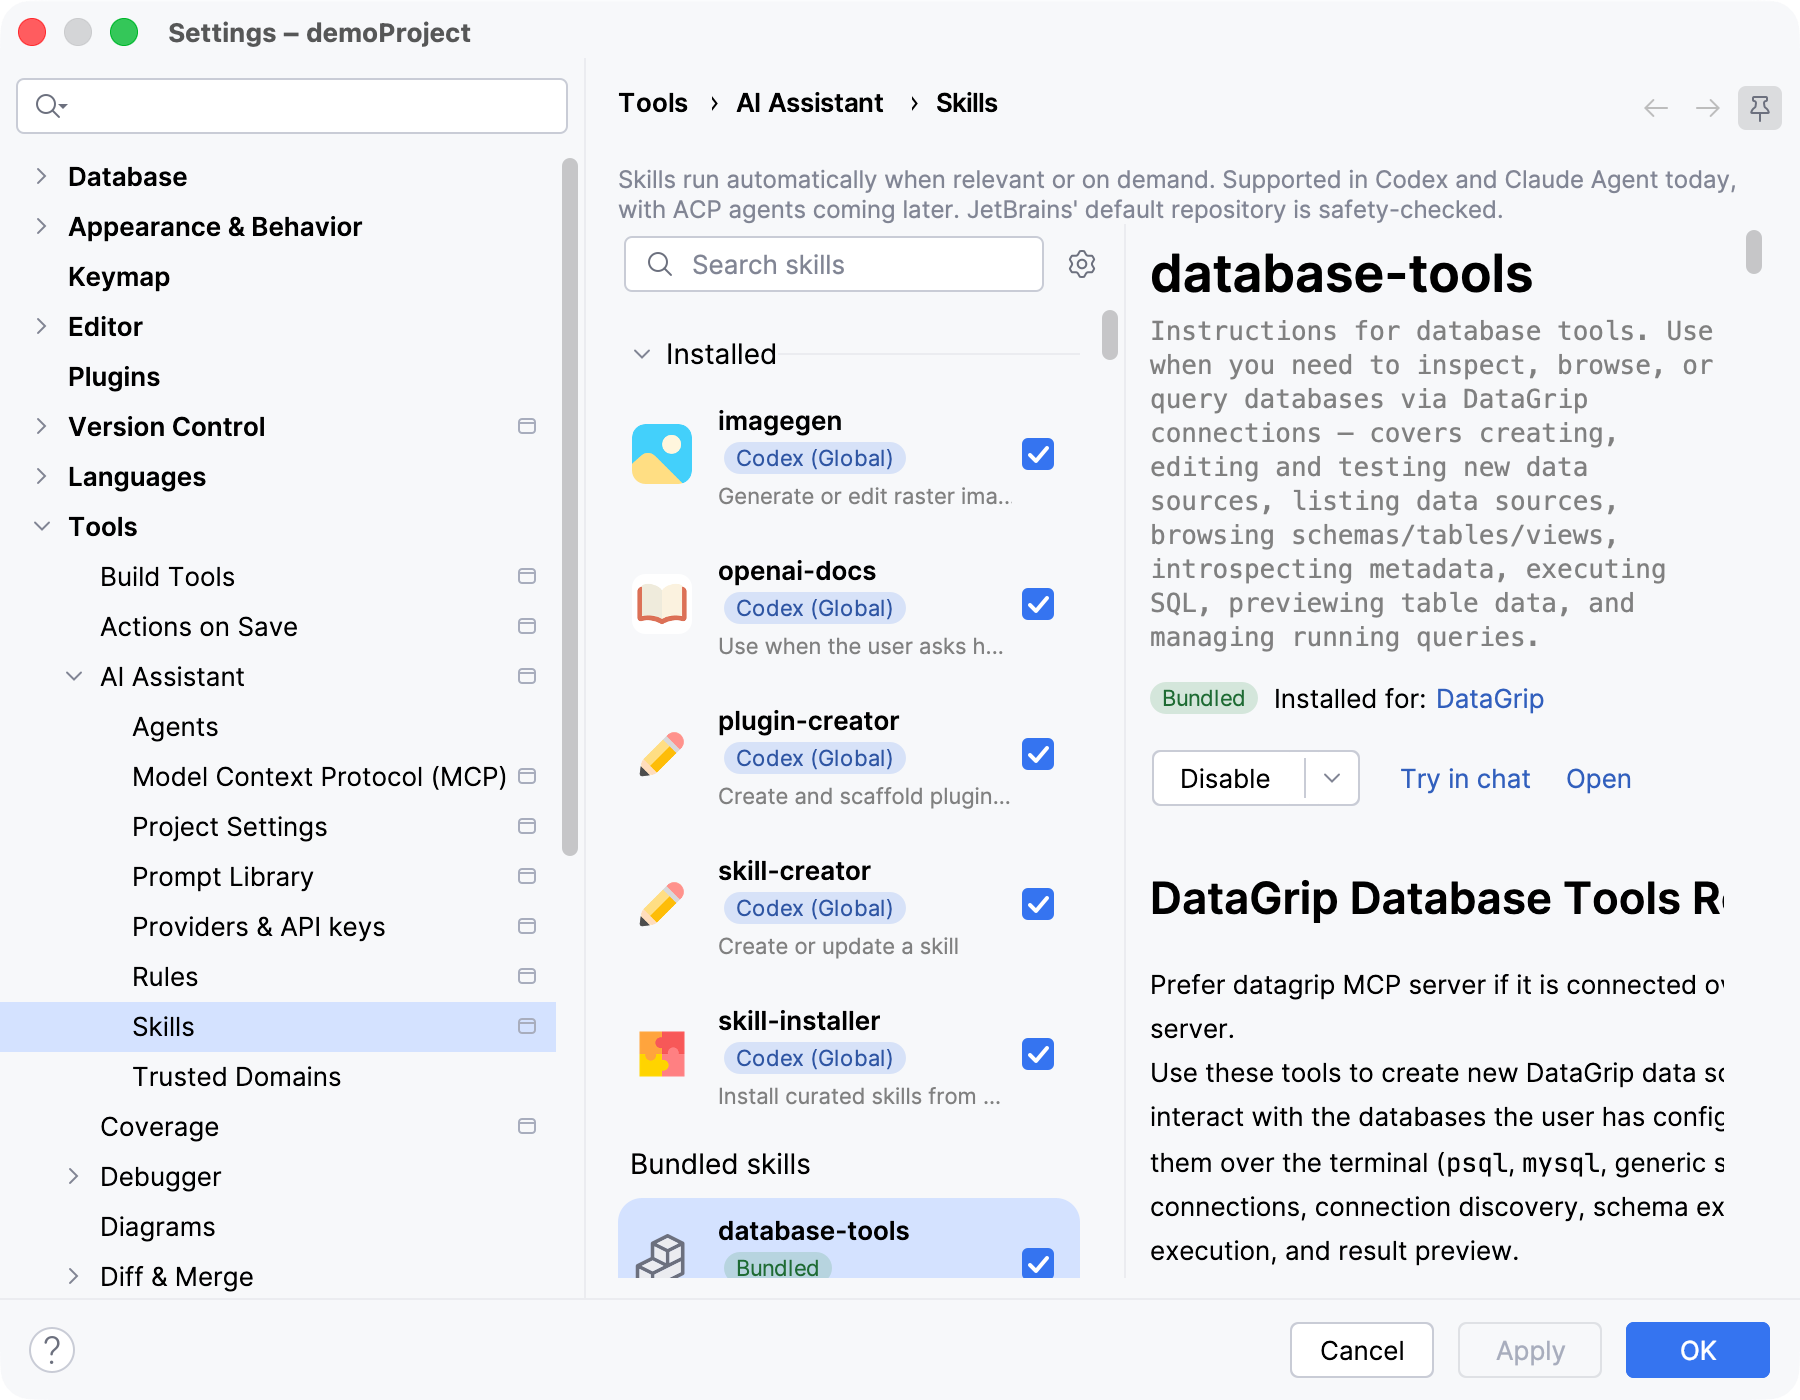Open the help question mark button
This screenshot has width=1800, height=1400.
point(52,1350)
